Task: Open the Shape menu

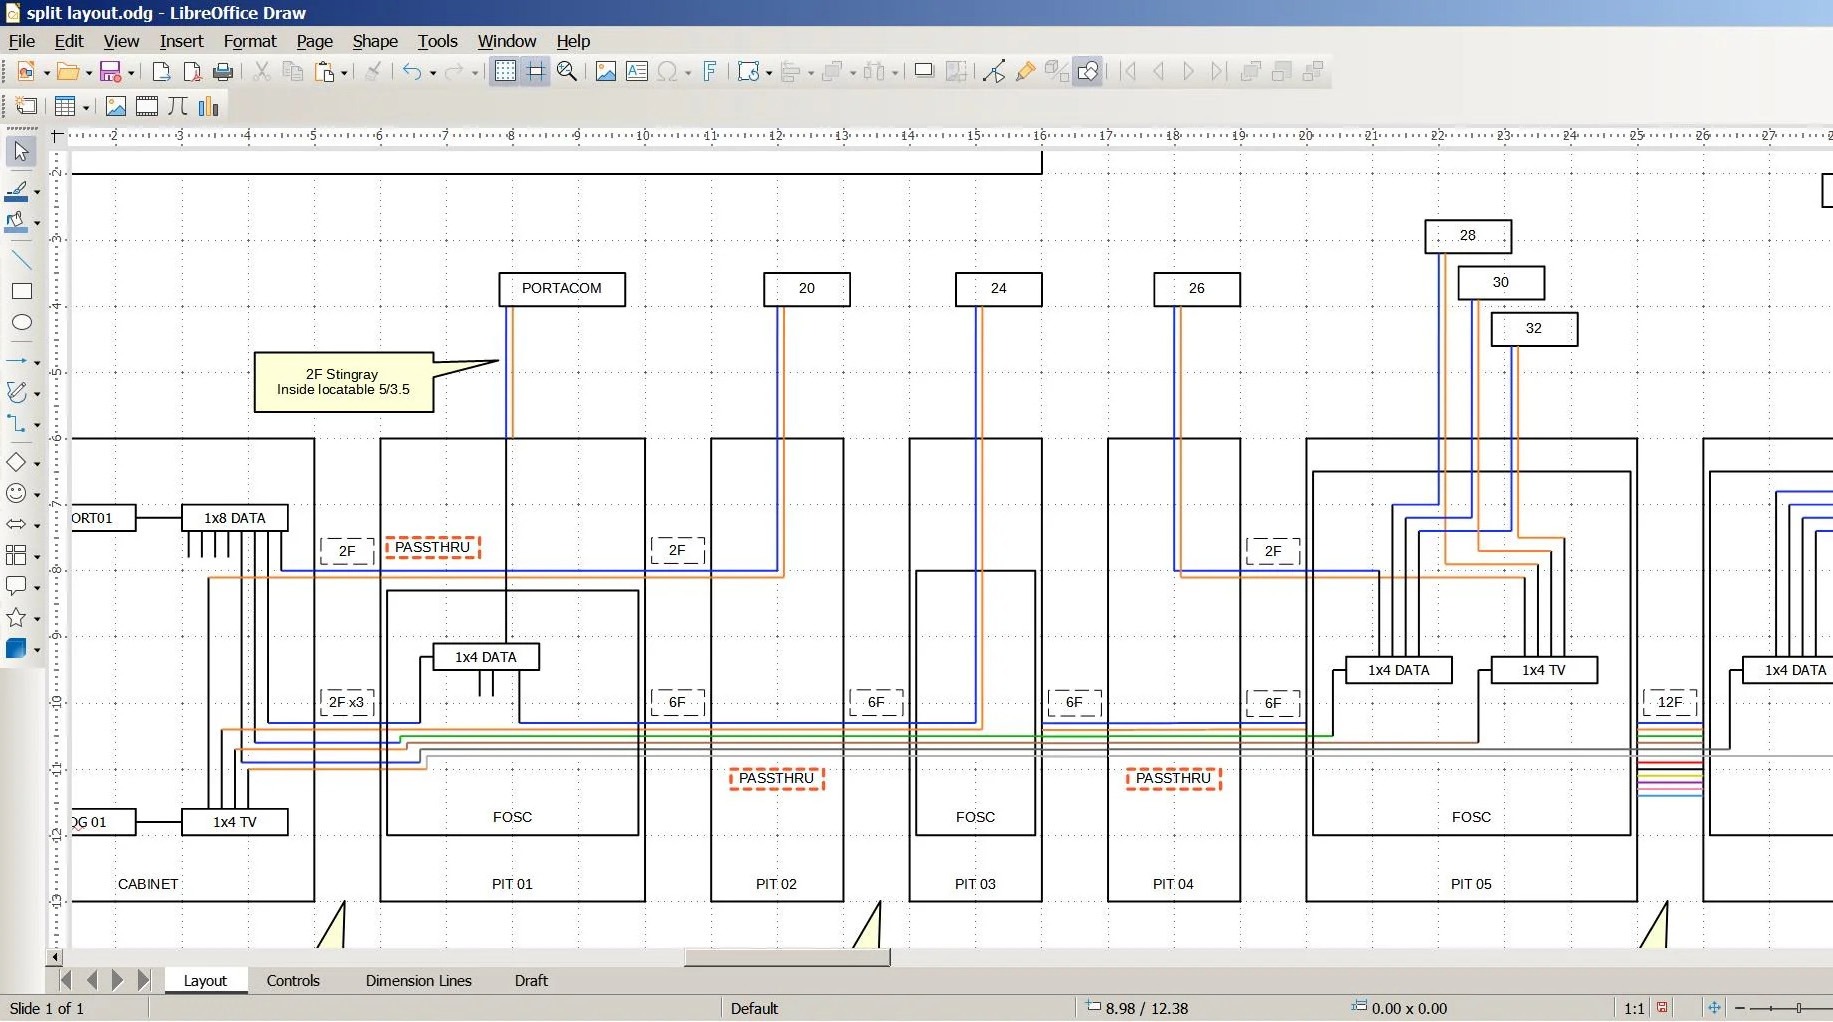Action: click(374, 41)
